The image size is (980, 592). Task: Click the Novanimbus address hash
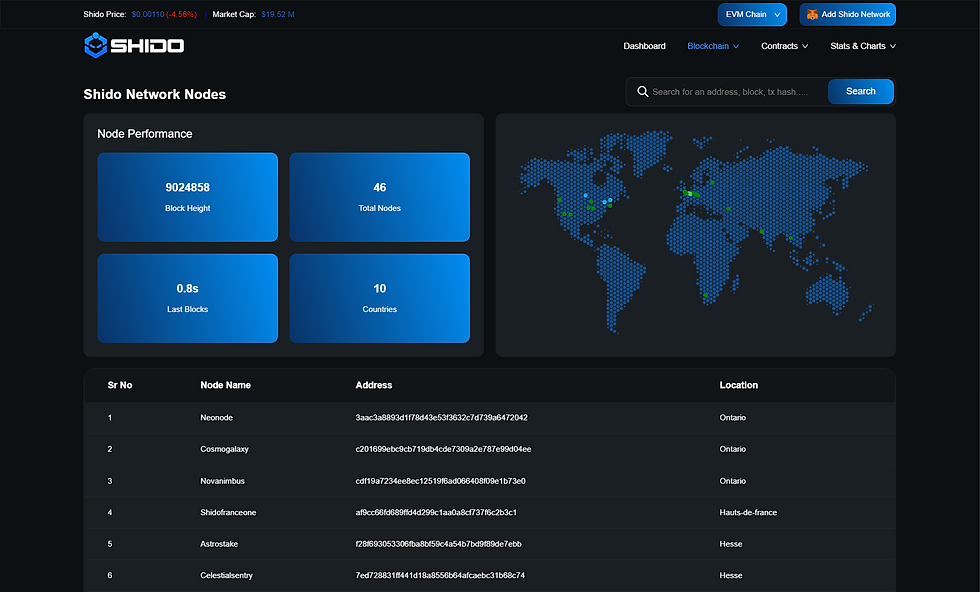click(x=441, y=481)
